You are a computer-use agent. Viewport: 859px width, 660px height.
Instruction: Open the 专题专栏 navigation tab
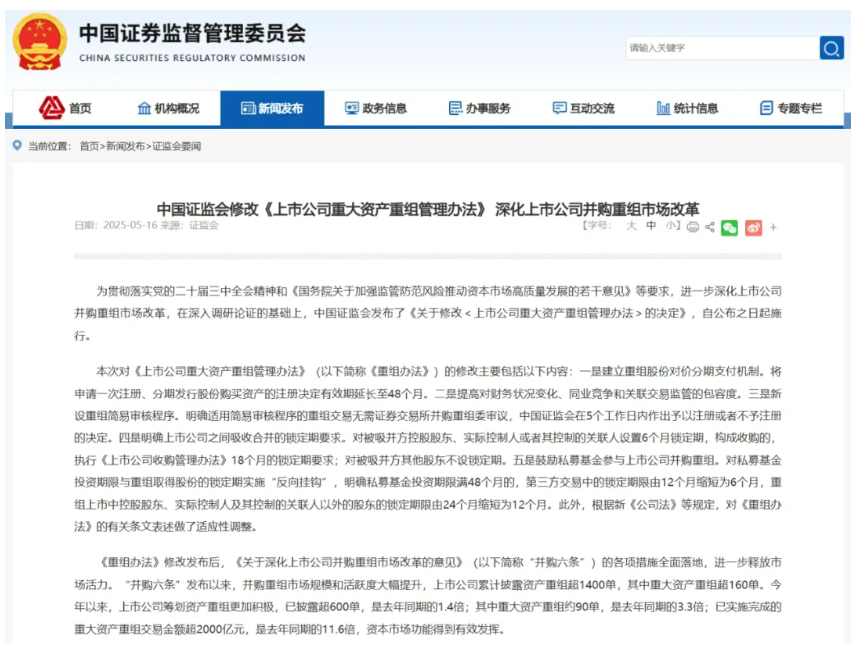pyautogui.click(x=791, y=108)
